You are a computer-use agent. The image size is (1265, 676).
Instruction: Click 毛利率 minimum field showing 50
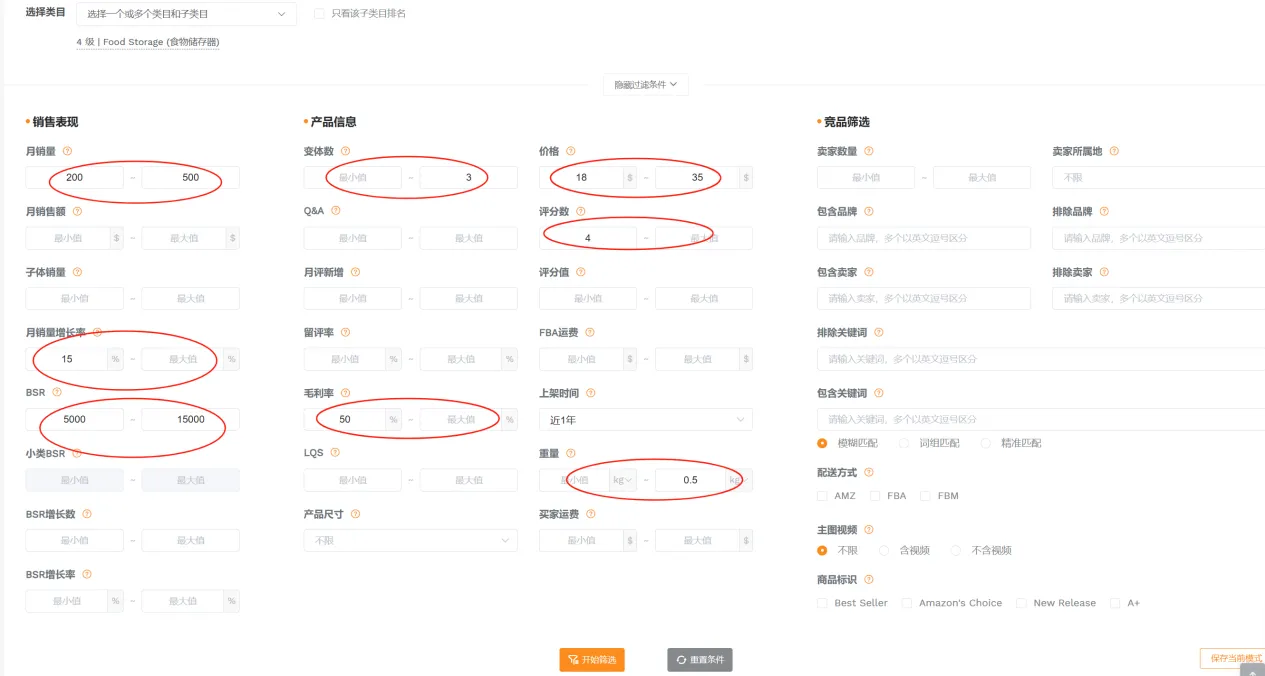[x=345, y=420]
